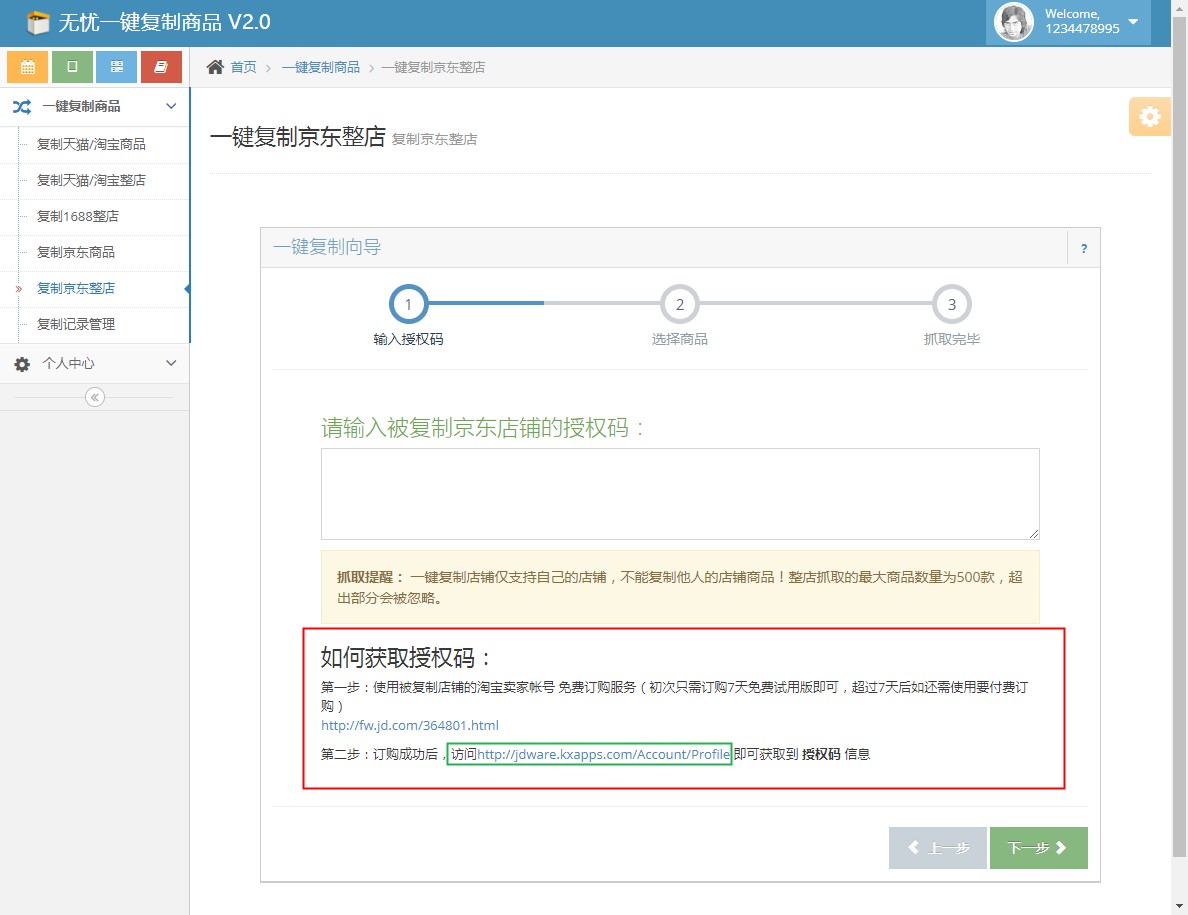Image resolution: width=1188 pixels, height=915 pixels.
Task: Click the green square shortcut icon
Action: 72,67
